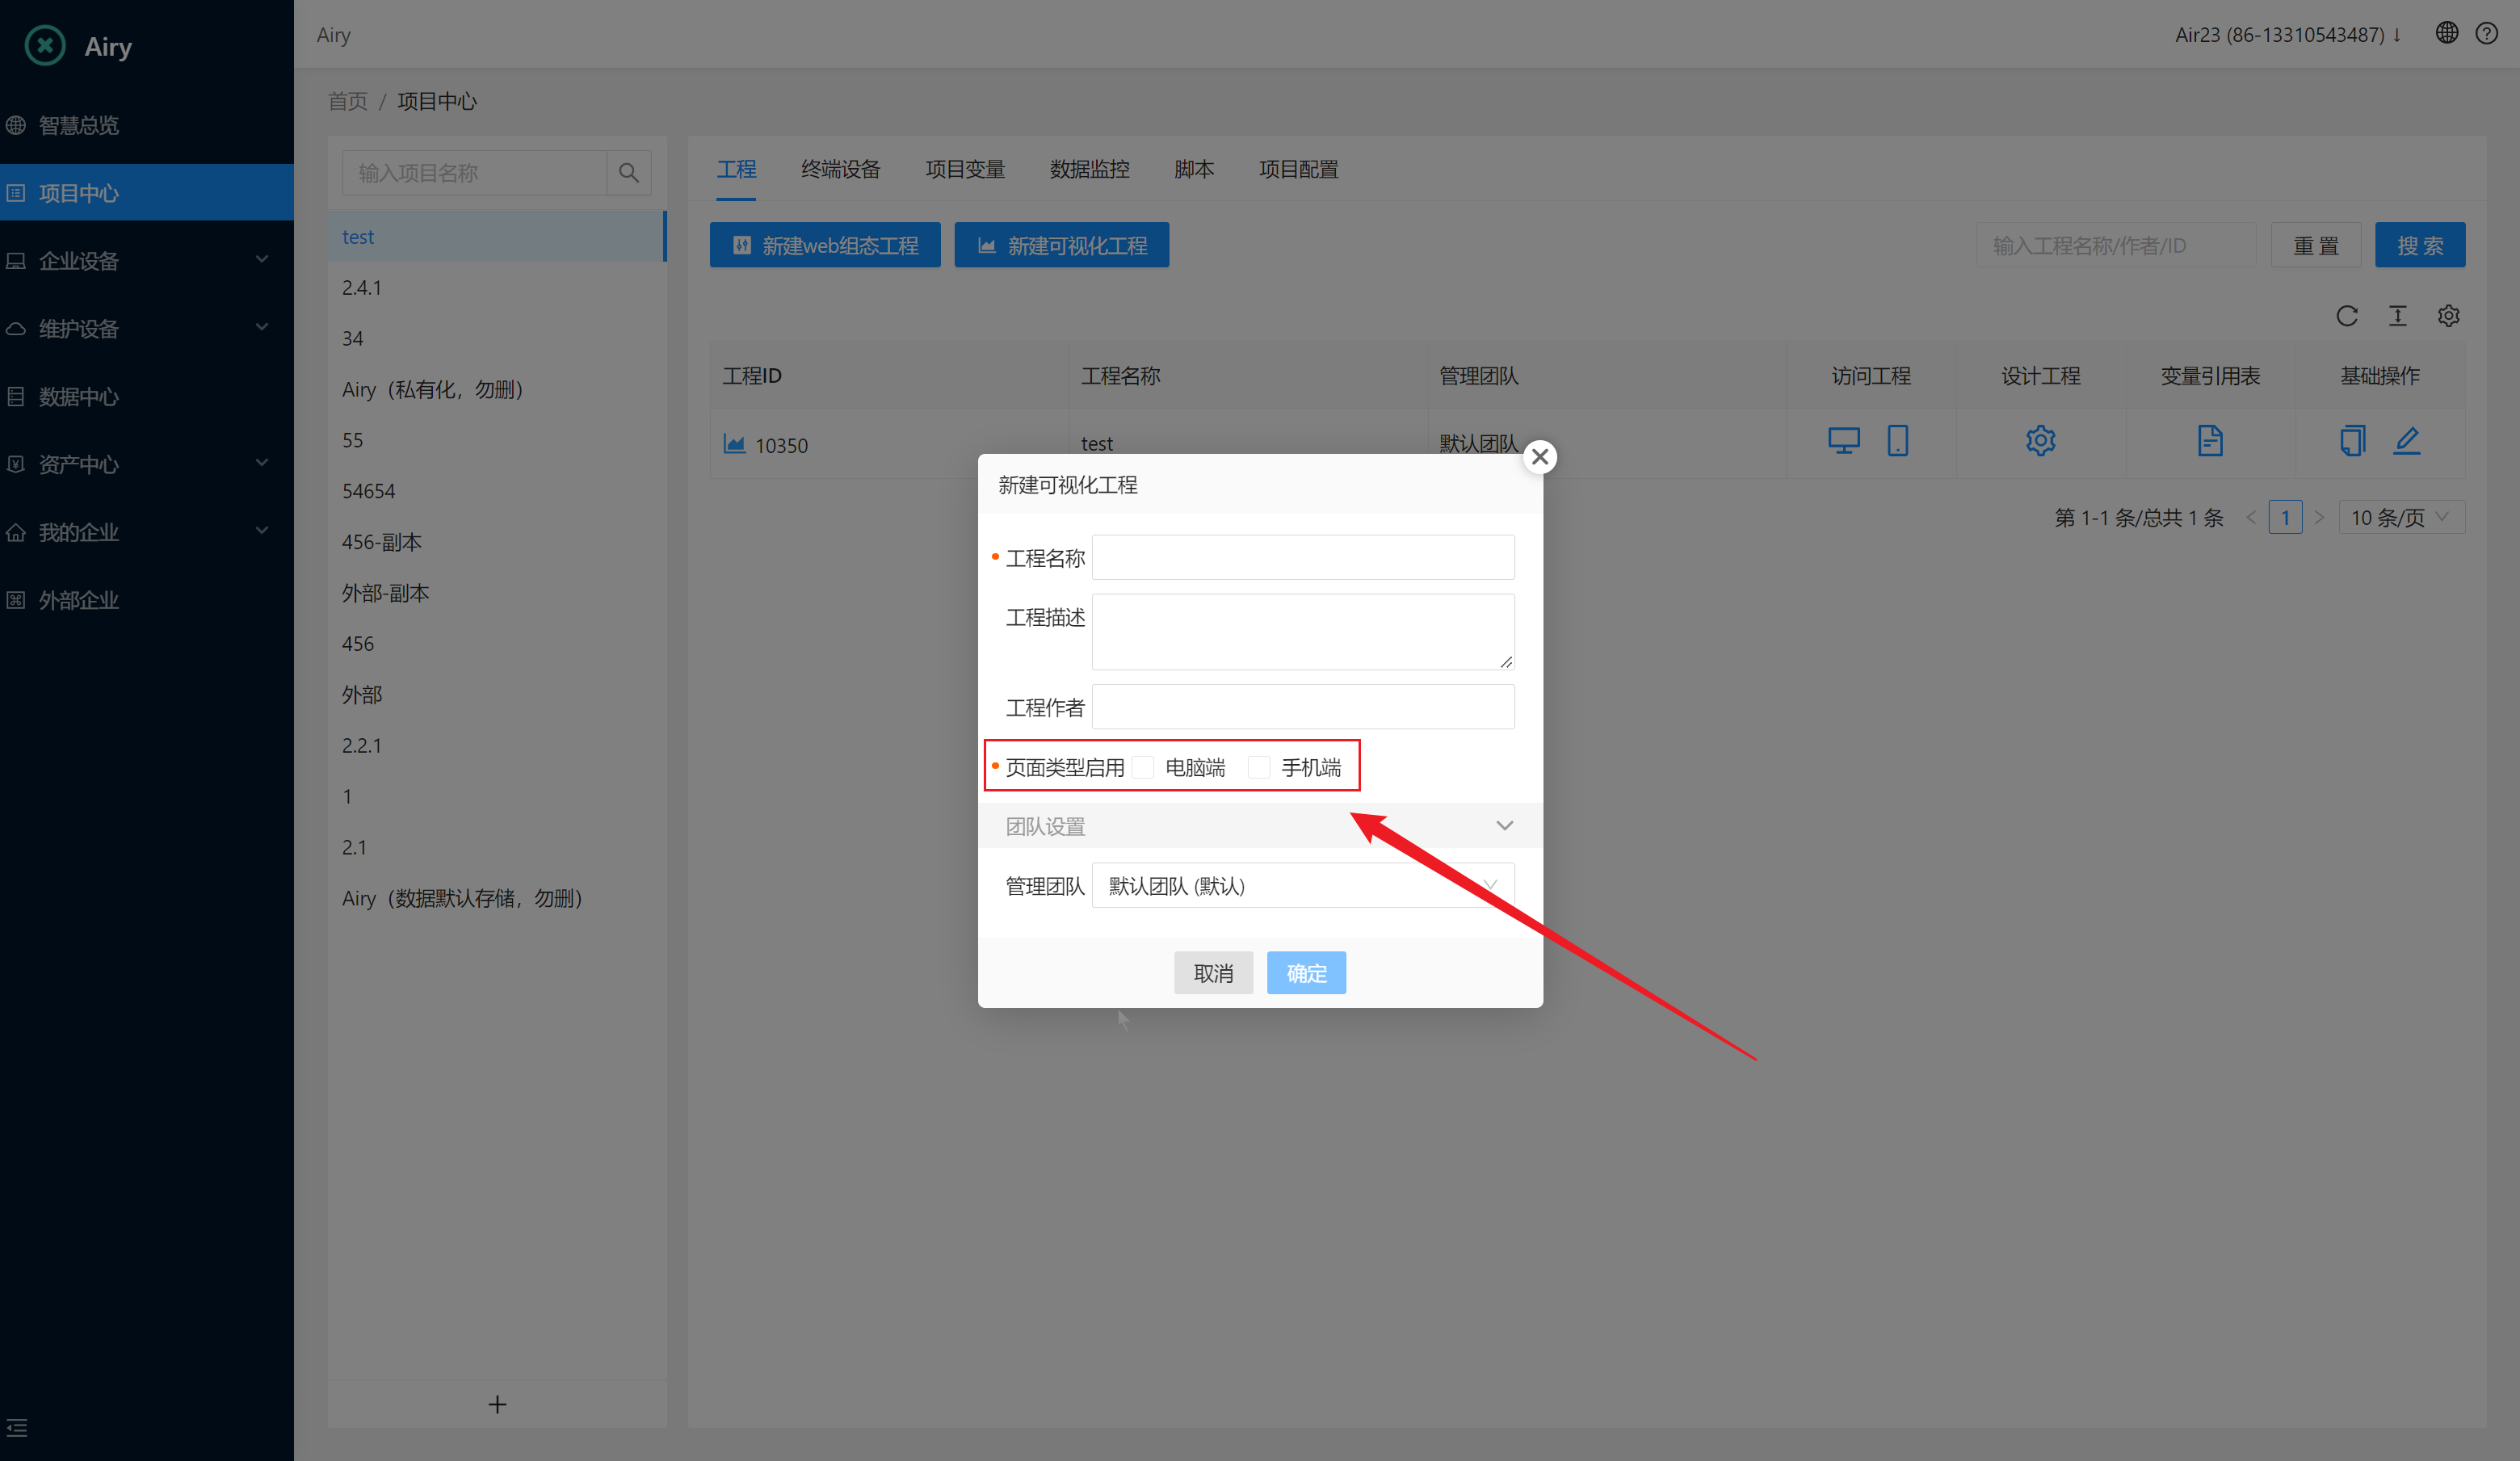Image resolution: width=2520 pixels, height=1461 pixels.
Task: Focus the 工程作者 input field
Action: tap(1302, 706)
